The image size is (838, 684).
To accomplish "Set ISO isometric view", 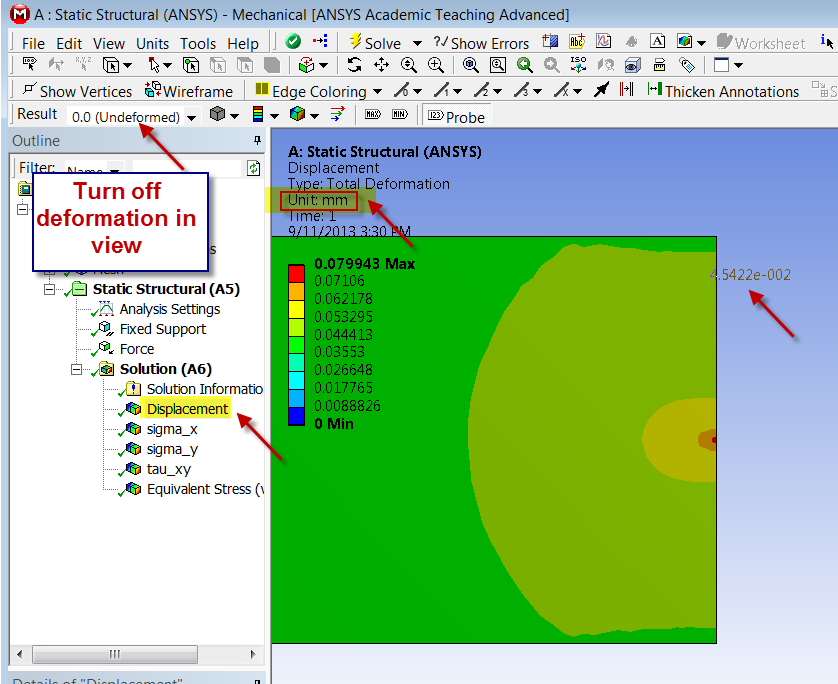I will (578, 65).
